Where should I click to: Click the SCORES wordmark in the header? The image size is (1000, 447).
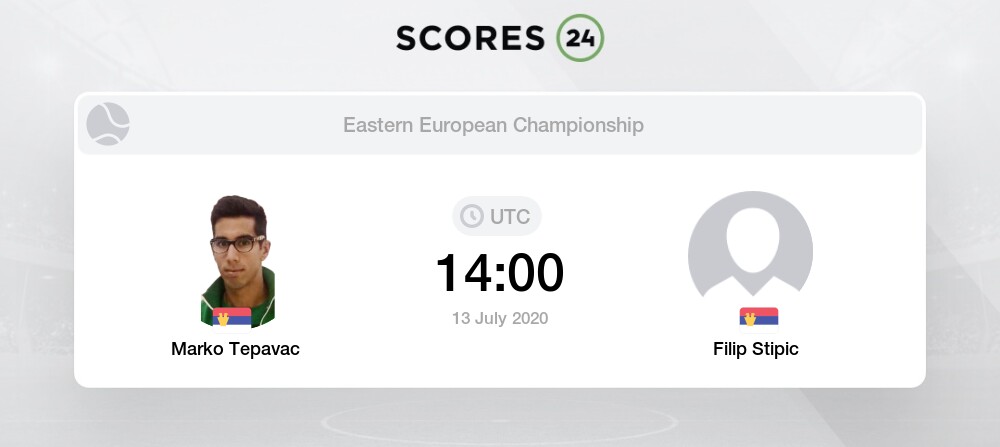tap(472, 38)
